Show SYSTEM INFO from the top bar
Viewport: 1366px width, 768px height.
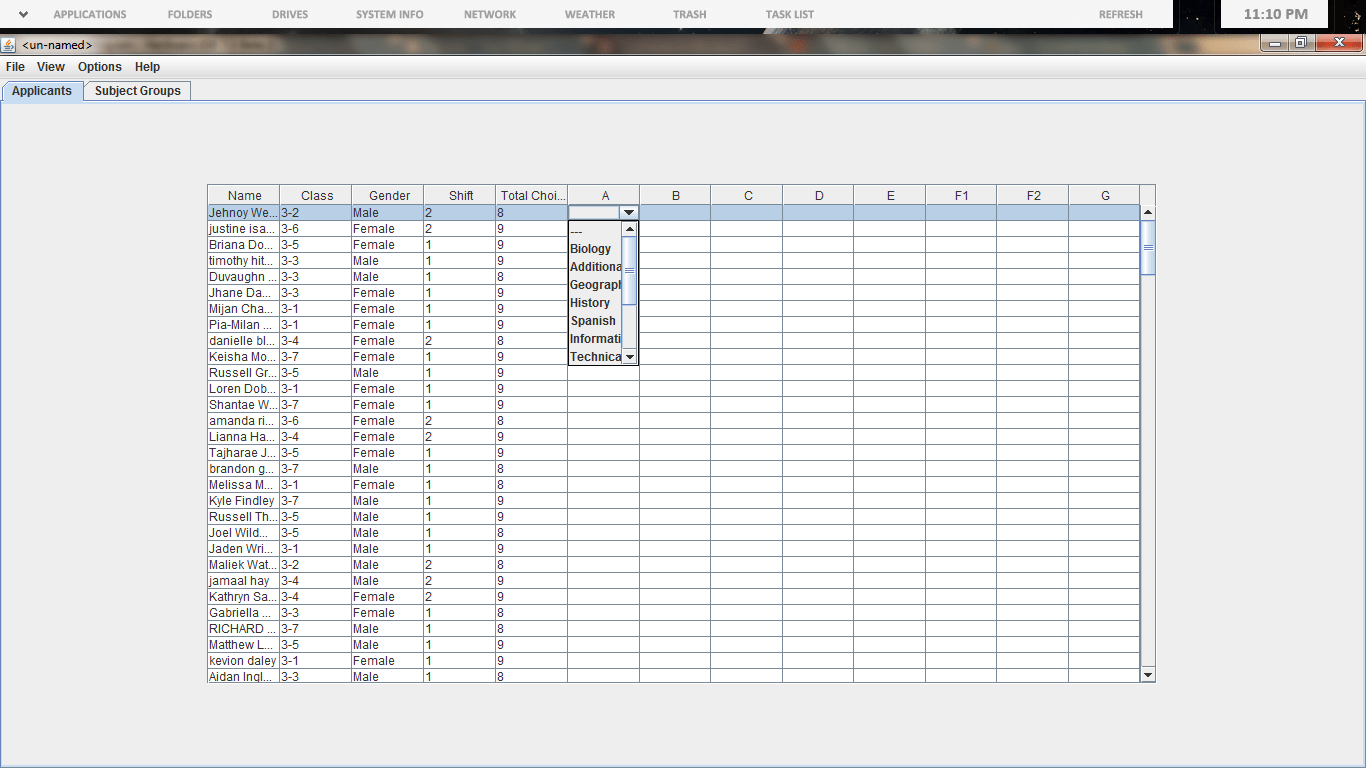pos(390,15)
